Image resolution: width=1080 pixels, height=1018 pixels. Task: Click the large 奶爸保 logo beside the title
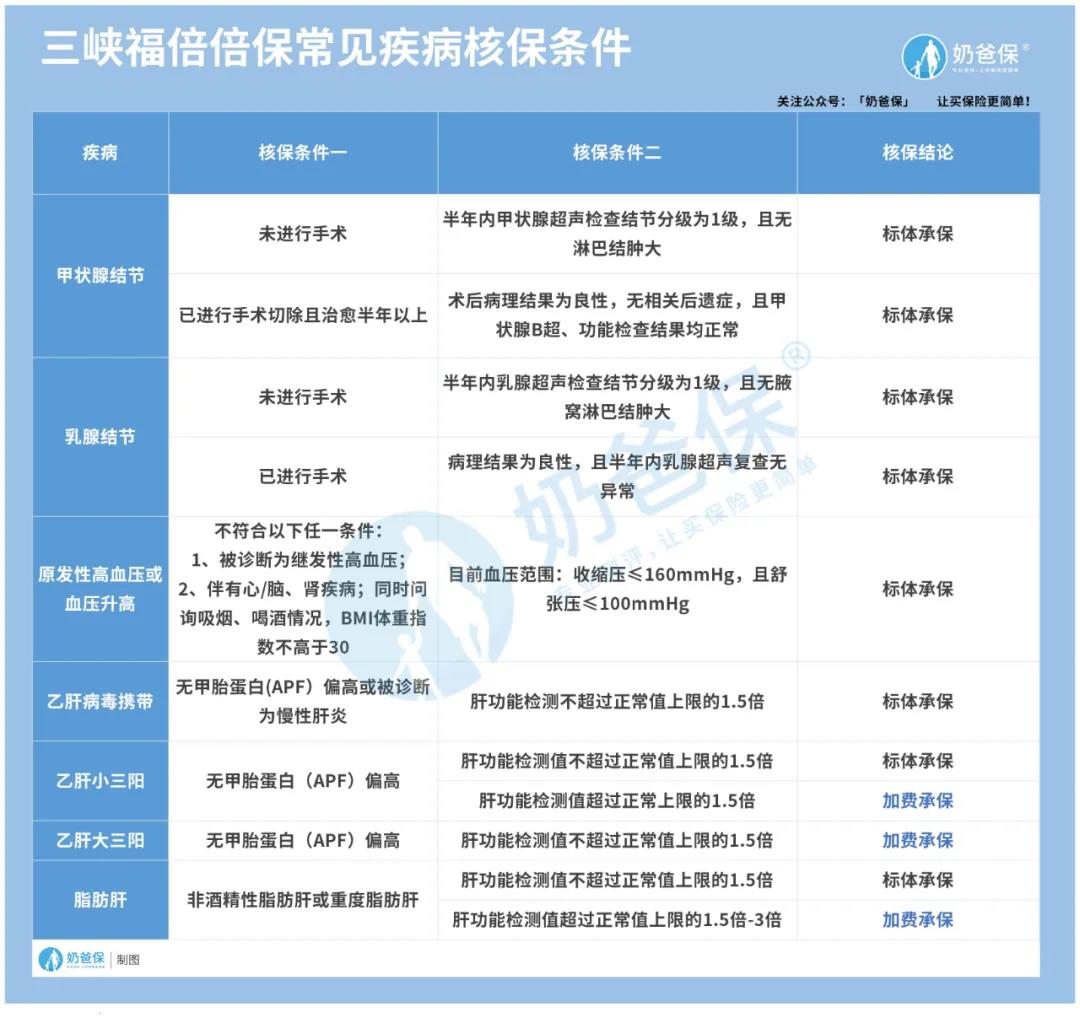pos(965,56)
